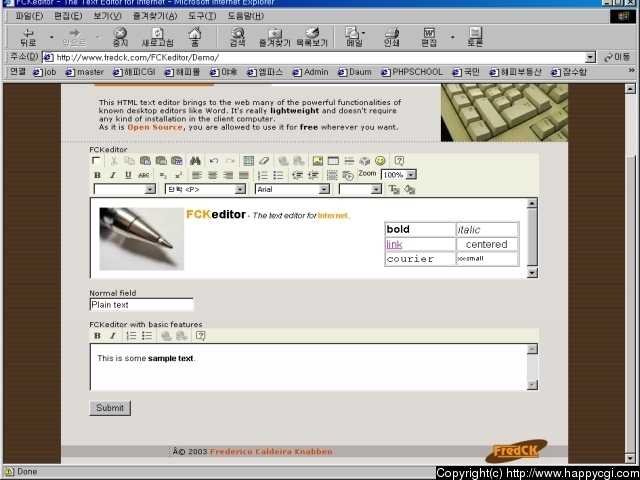
Task: Open the 도움말(H) menu
Action: (x=246, y=16)
